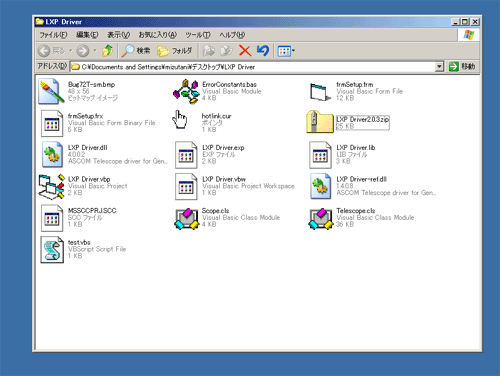Select the LXP Driver.dll file icon
Screen dimensions: 500x376
pos(52,154)
